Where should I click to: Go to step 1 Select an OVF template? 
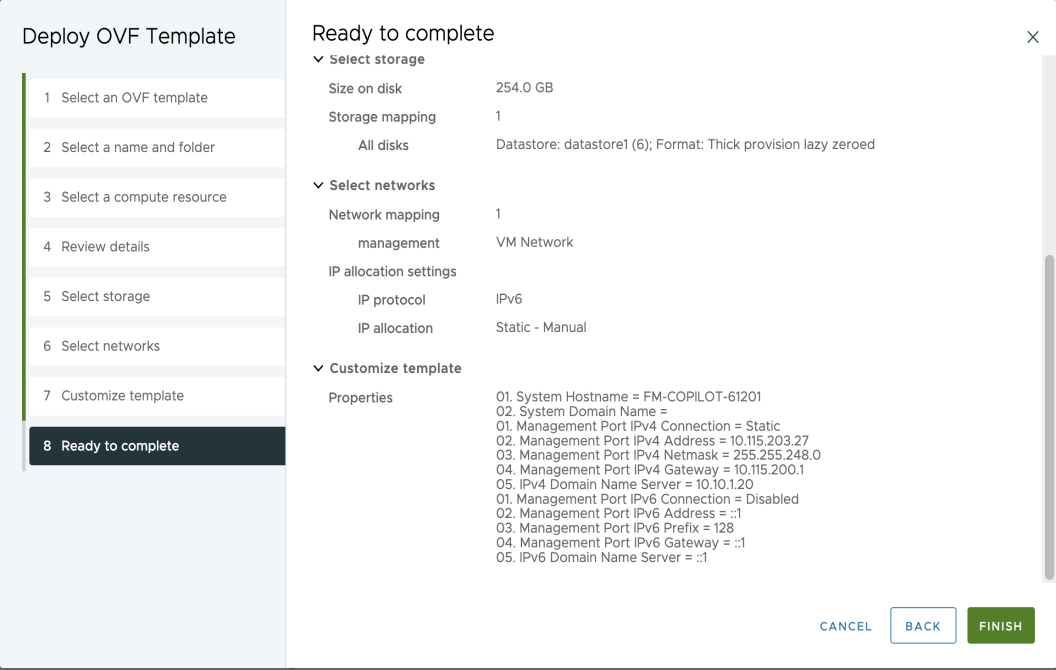[134, 98]
